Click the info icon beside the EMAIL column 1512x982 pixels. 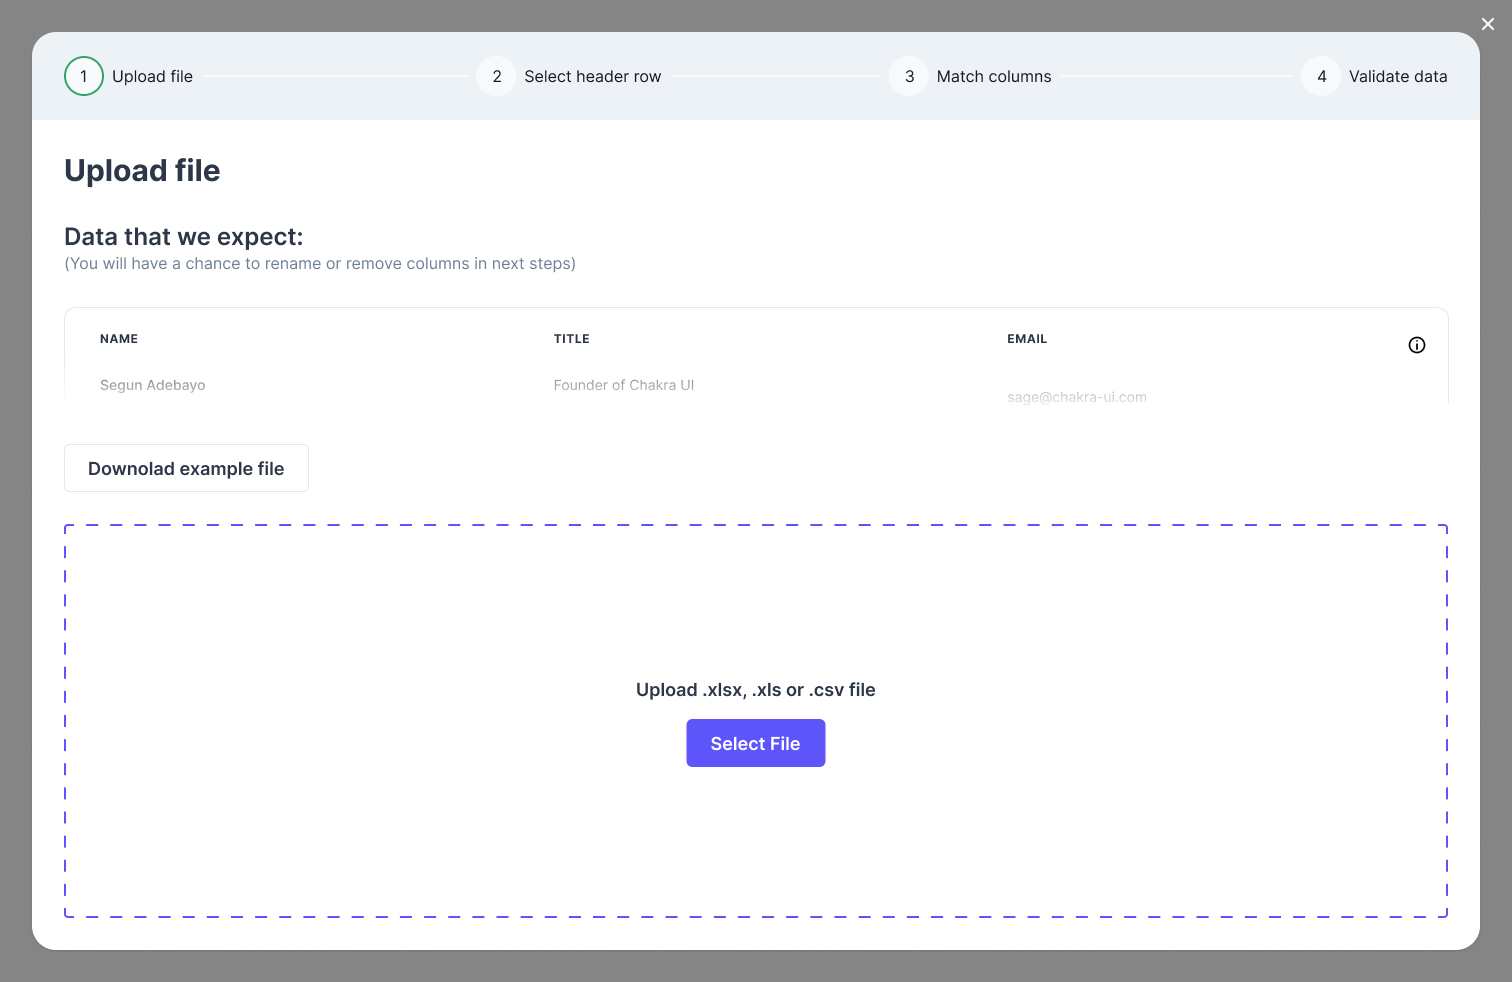pyautogui.click(x=1416, y=345)
